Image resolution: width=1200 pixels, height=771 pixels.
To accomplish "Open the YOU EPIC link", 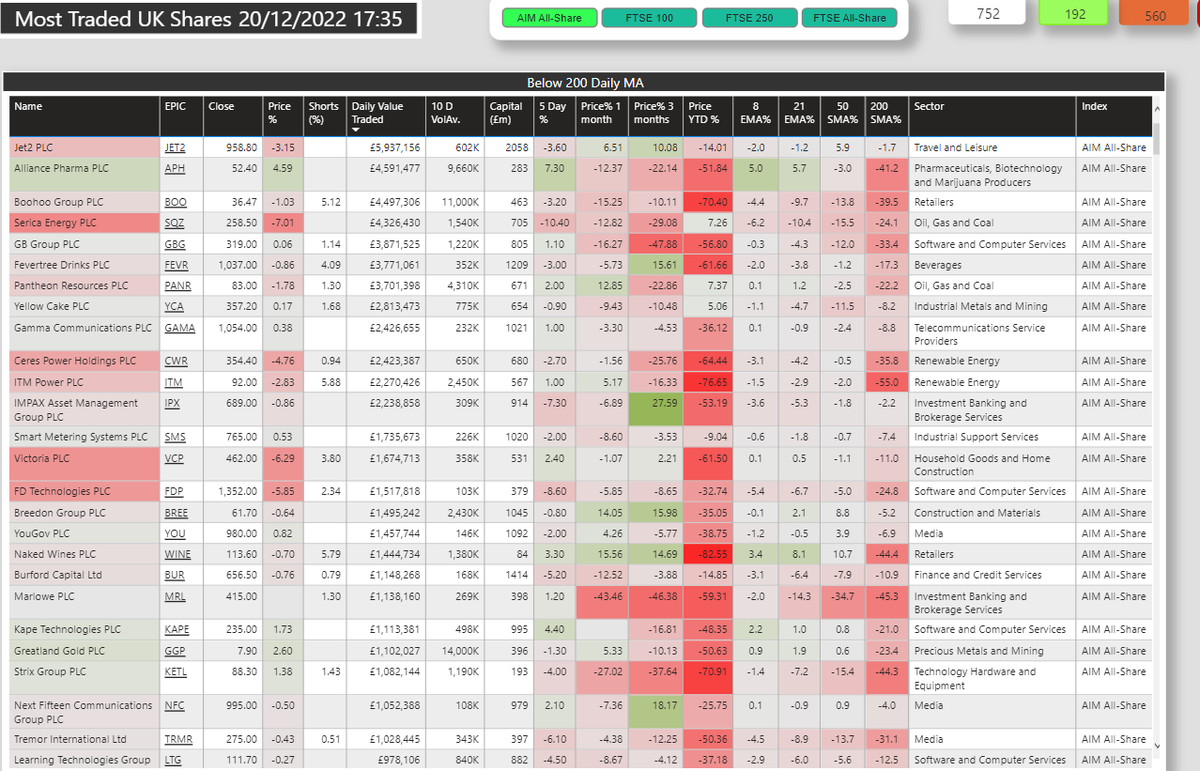I will click(174, 534).
